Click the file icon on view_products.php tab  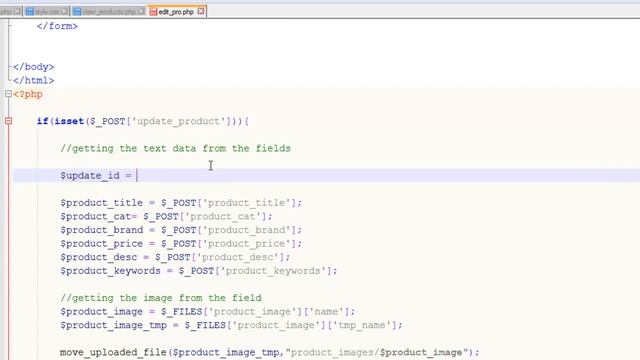coord(77,12)
